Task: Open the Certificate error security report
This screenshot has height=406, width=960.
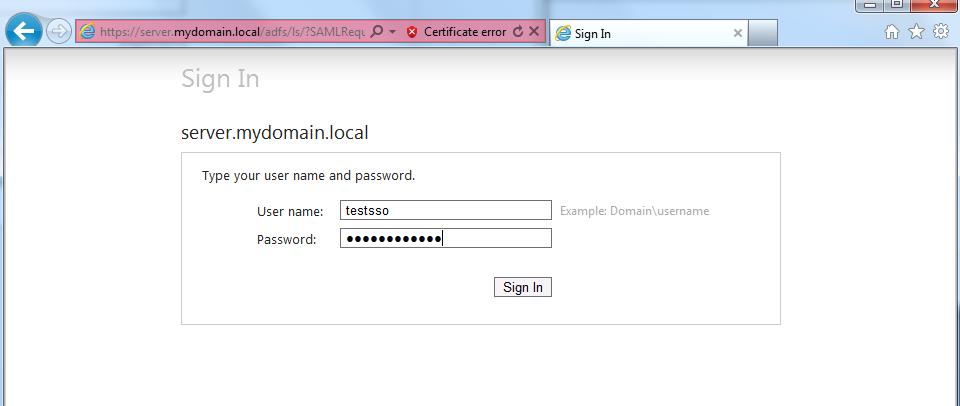Action: tap(465, 32)
